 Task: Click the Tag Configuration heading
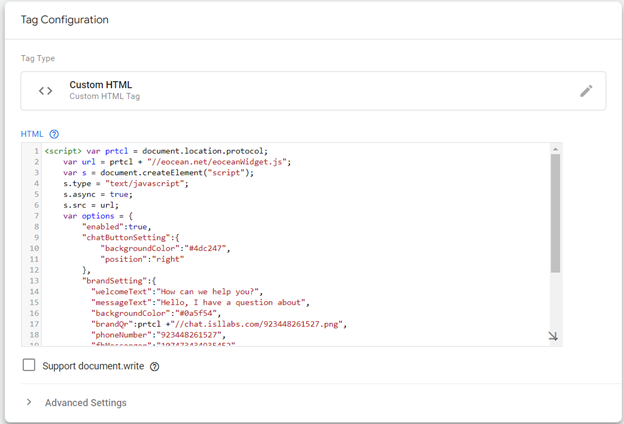[x=65, y=19]
